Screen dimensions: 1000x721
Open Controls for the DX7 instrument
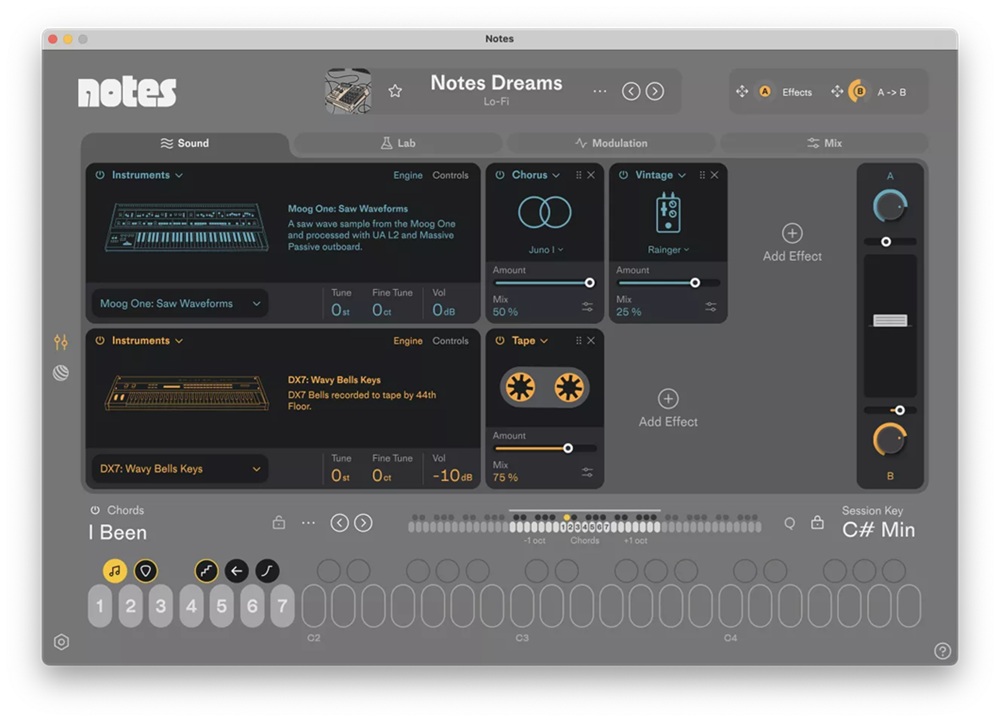pos(450,341)
